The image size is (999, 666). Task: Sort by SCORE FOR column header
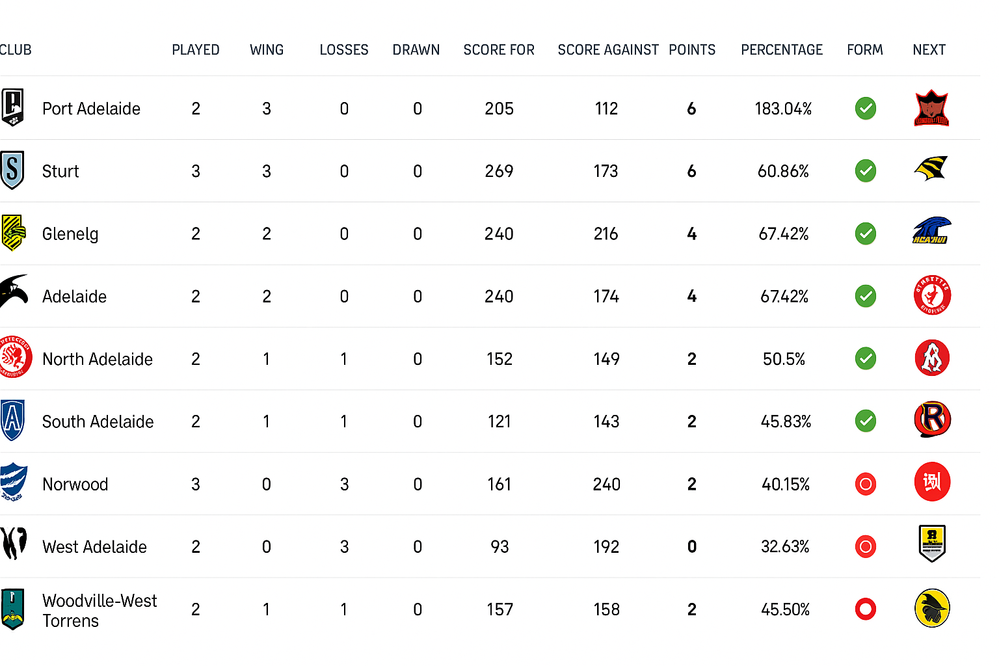[x=499, y=50]
